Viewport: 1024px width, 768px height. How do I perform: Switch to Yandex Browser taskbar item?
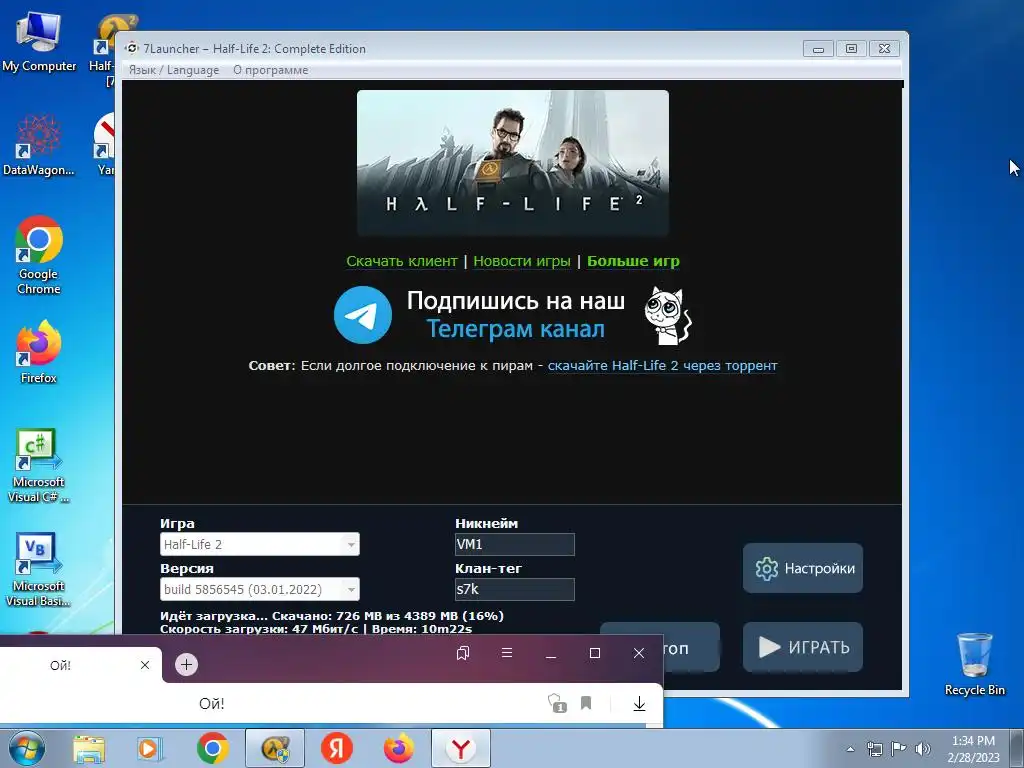pos(461,748)
